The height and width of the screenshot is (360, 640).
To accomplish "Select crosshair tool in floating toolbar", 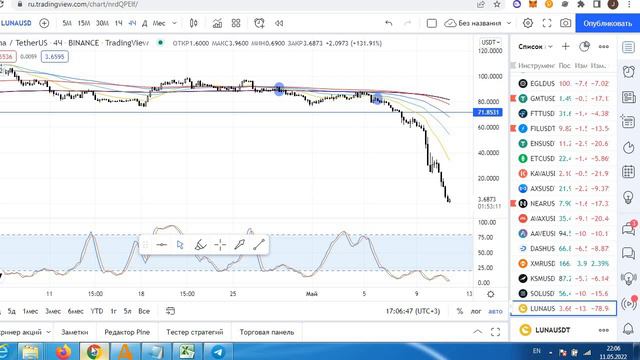I will 220,245.
